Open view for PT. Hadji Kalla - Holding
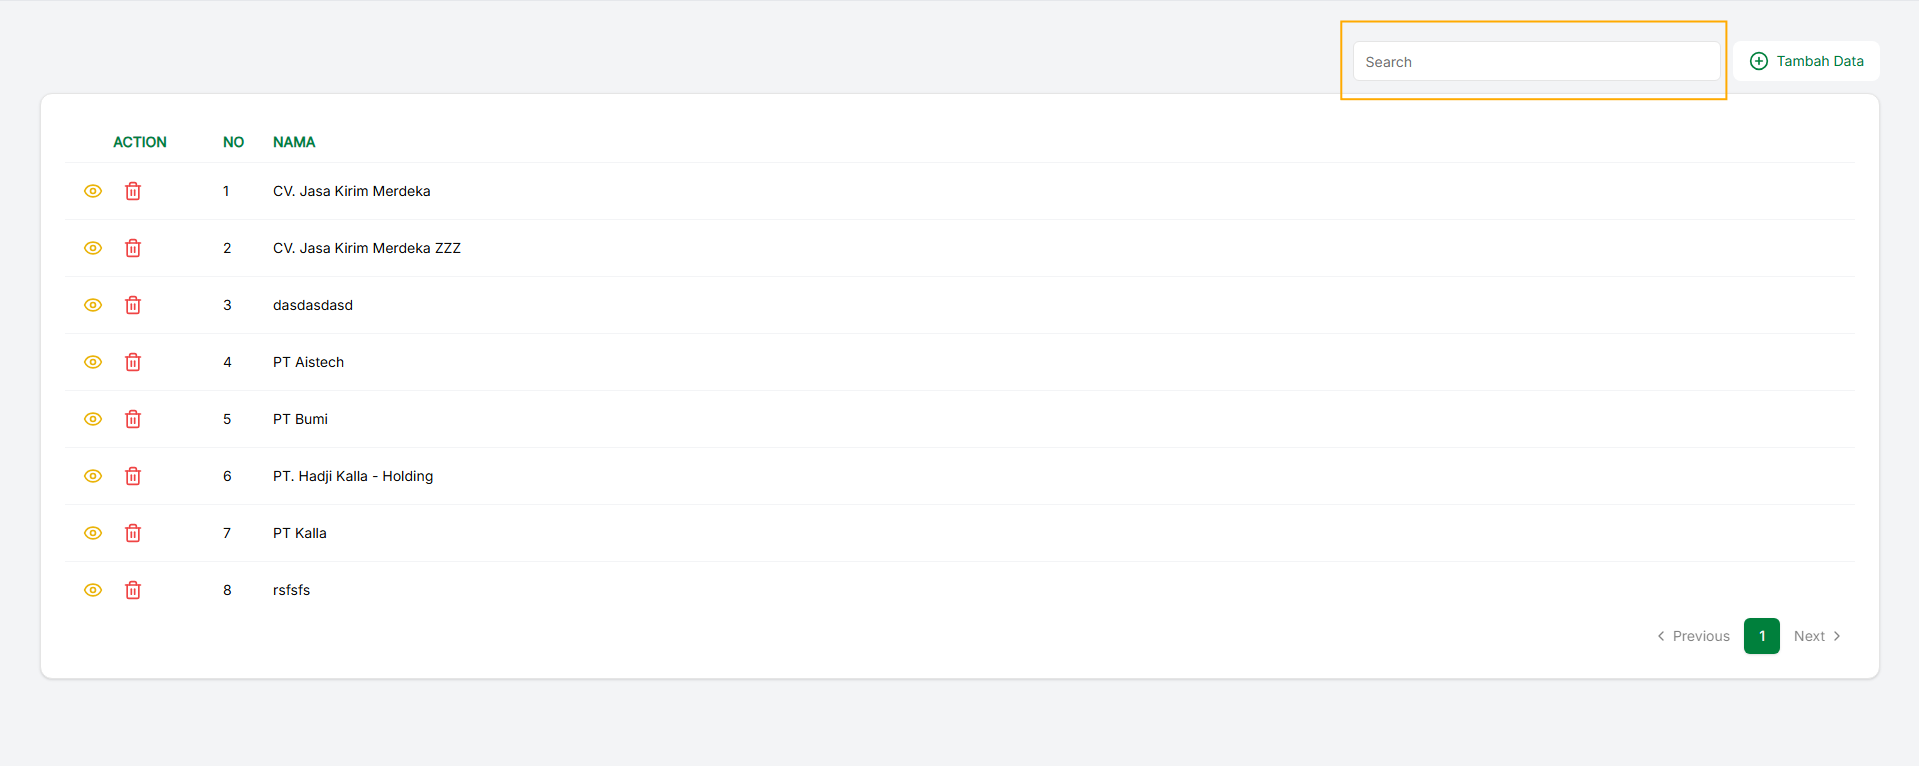The width and height of the screenshot is (1919, 766). point(93,476)
